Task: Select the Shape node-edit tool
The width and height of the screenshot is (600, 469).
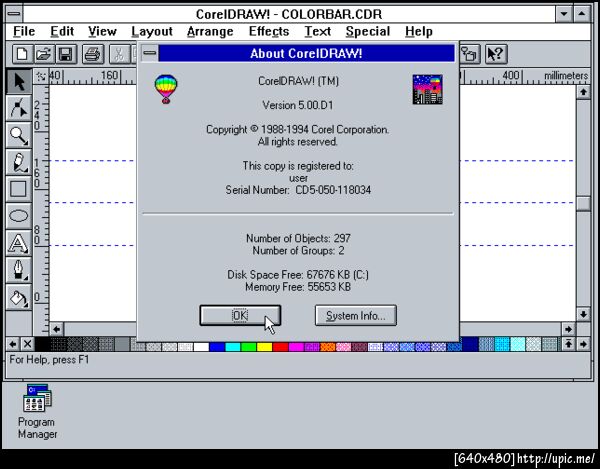Action: click(x=18, y=108)
